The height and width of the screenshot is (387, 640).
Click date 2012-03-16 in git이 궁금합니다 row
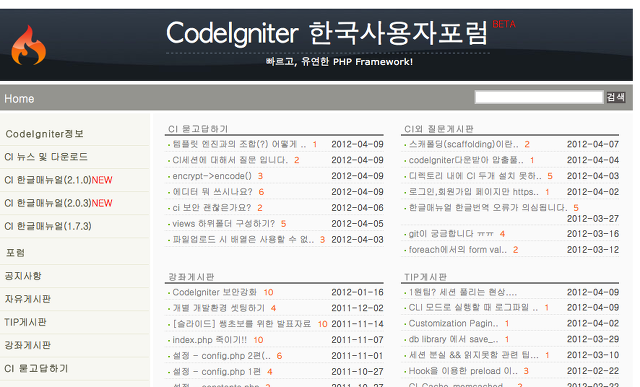click(x=593, y=234)
